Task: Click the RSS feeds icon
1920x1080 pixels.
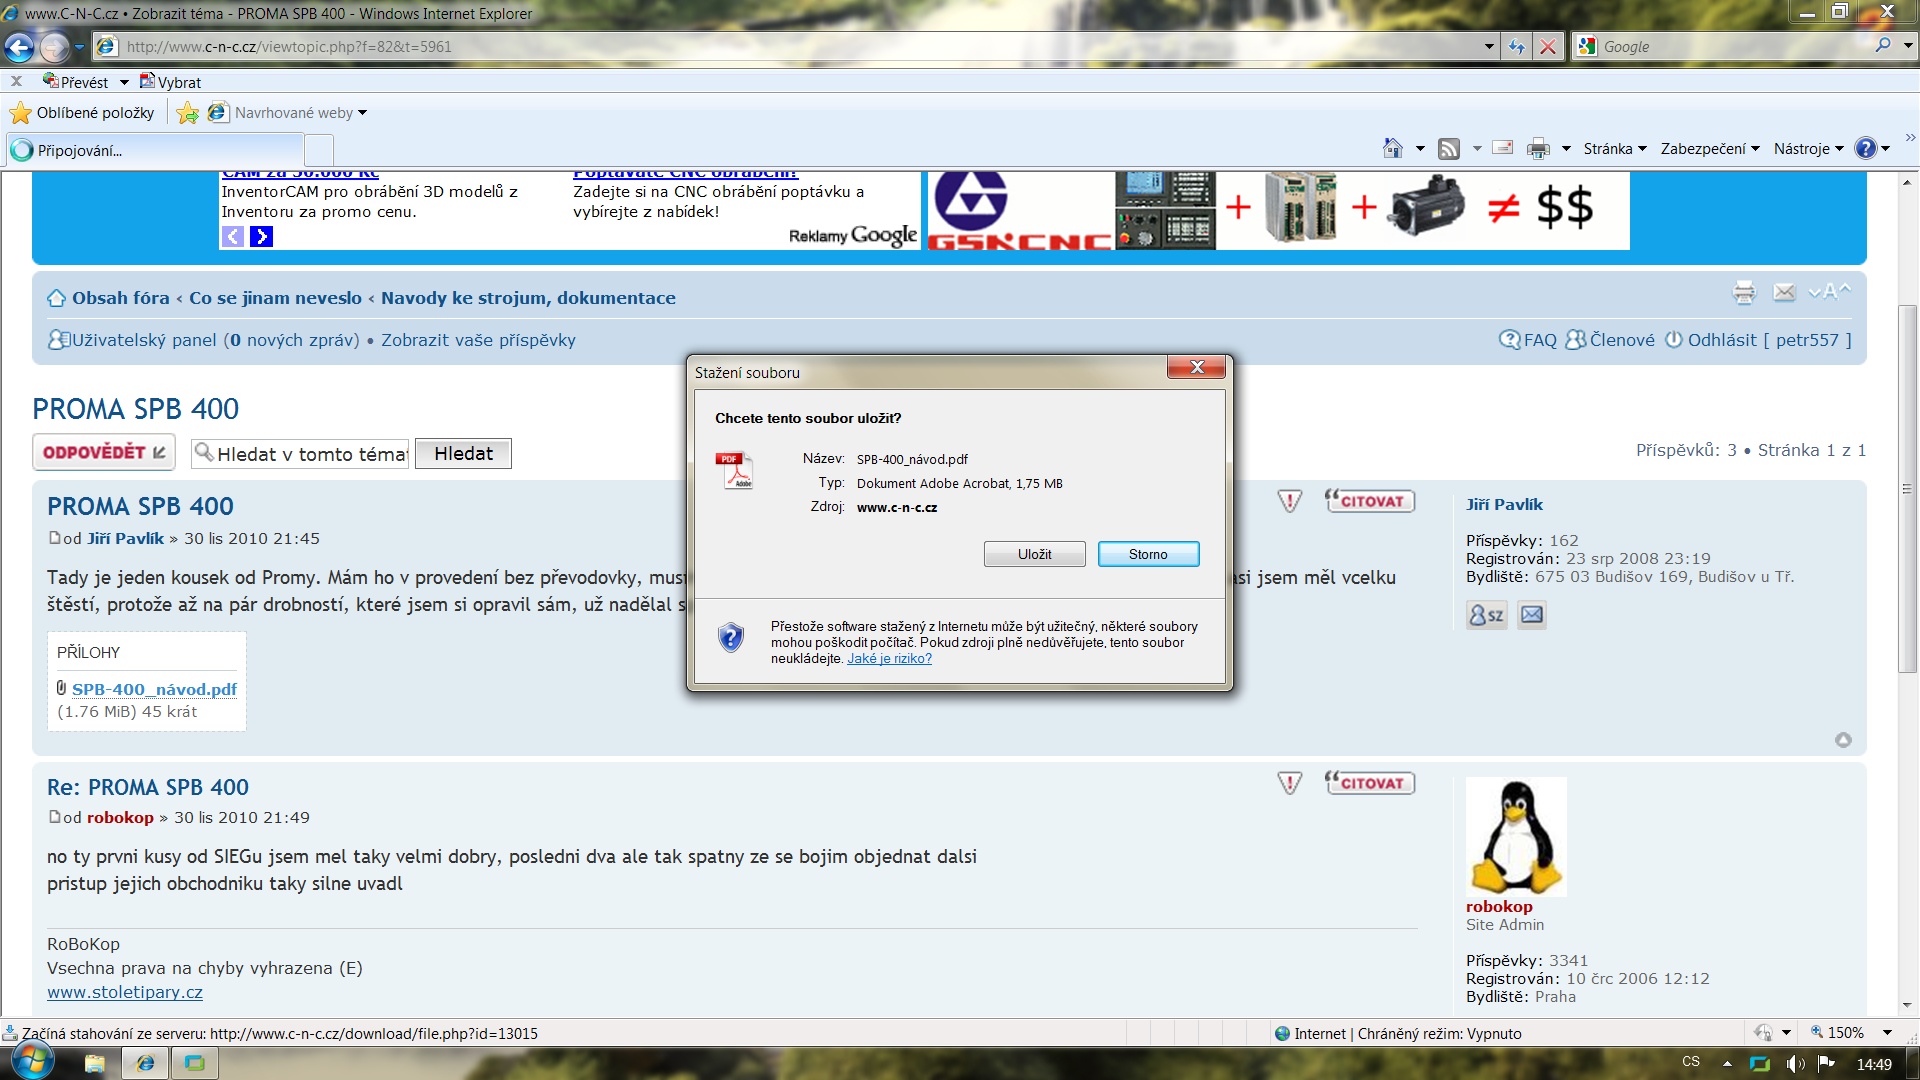Action: tap(1448, 149)
